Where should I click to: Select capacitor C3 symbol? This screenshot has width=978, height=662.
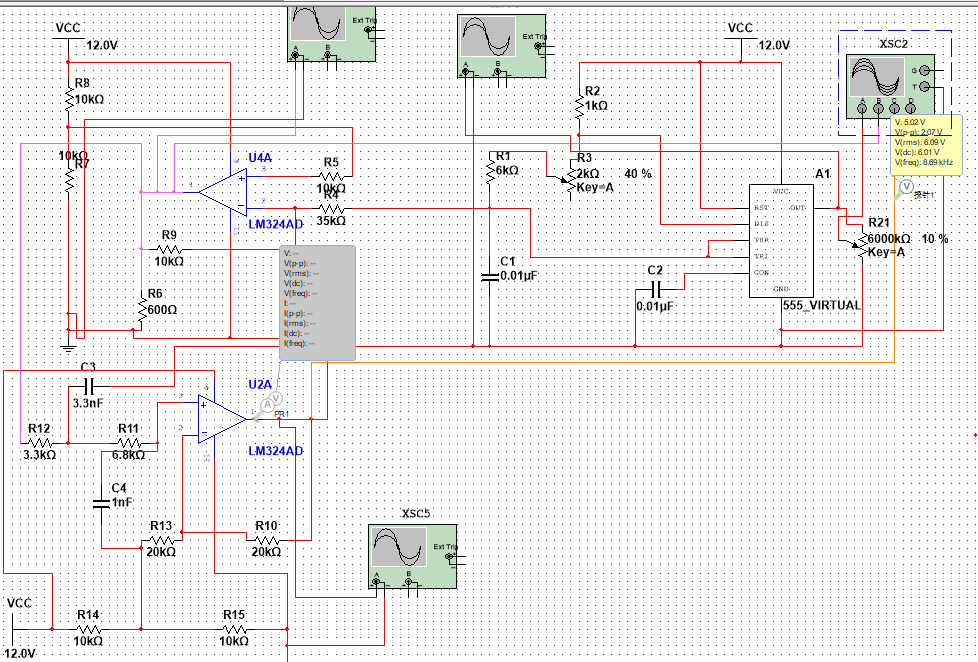(x=88, y=386)
